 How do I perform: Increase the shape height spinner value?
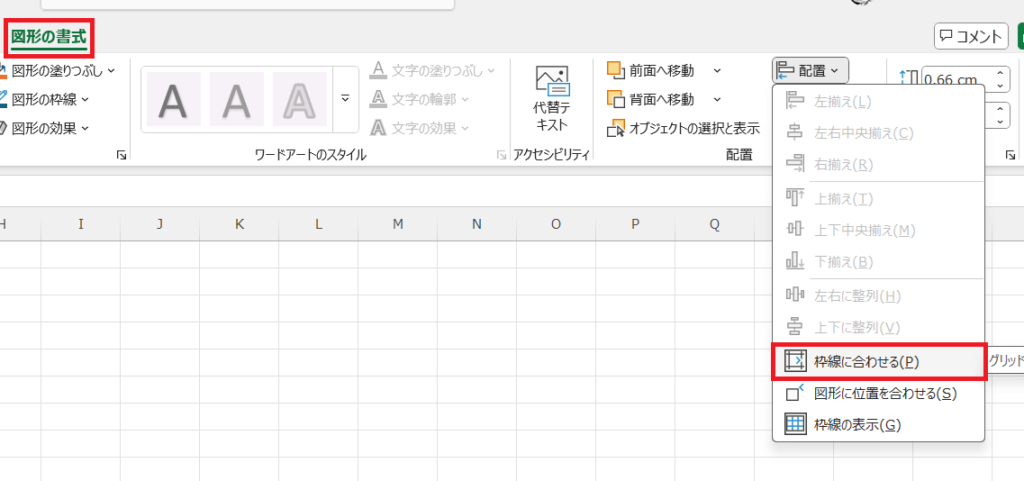tap(1002, 73)
